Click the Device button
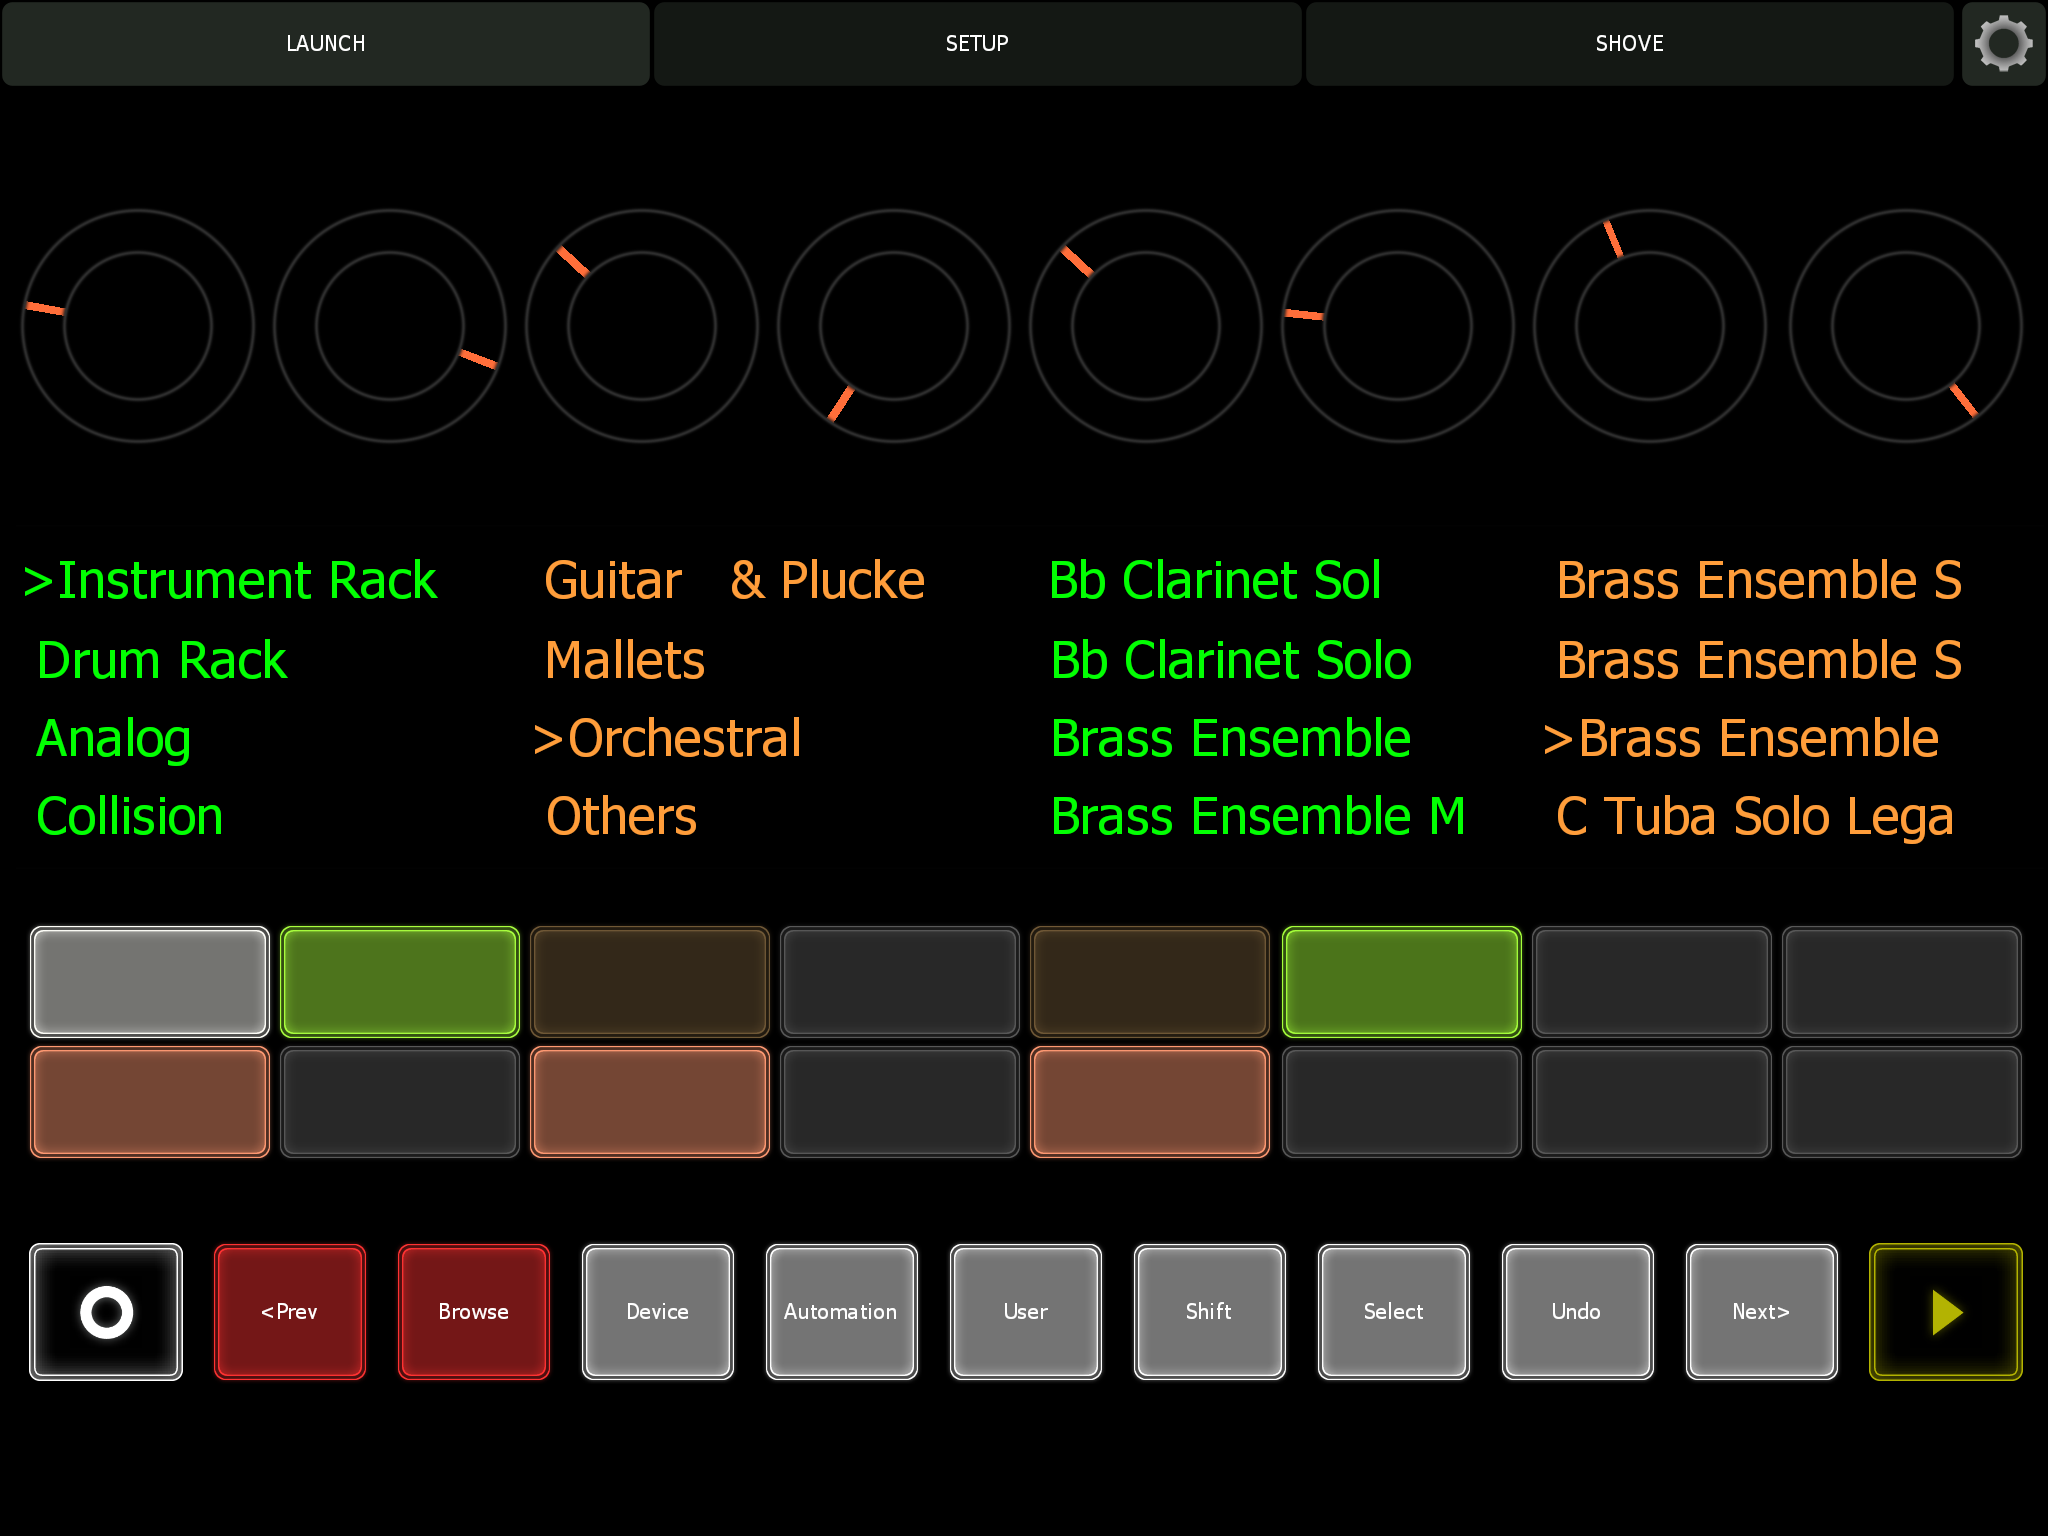Viewport: 2048px width, 1536px height. 658,1312
